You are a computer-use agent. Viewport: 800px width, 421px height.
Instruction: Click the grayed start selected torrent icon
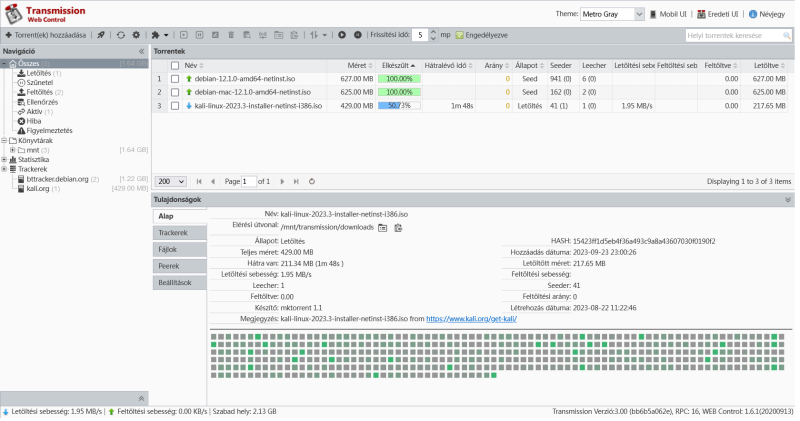click(184, 35)
